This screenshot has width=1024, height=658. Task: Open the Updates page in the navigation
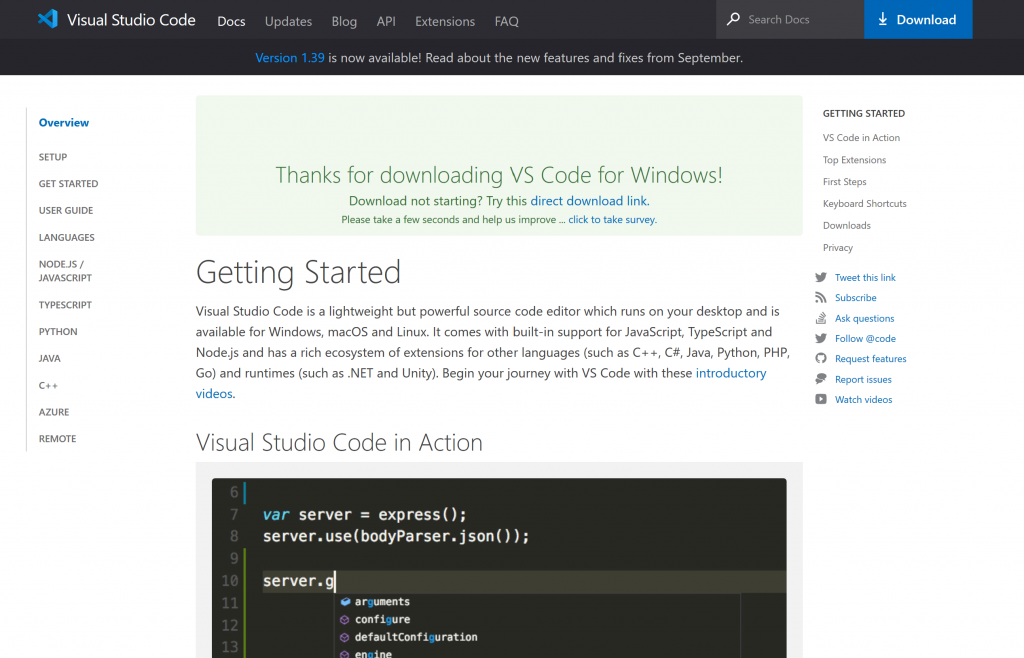(x=288, y=22)
